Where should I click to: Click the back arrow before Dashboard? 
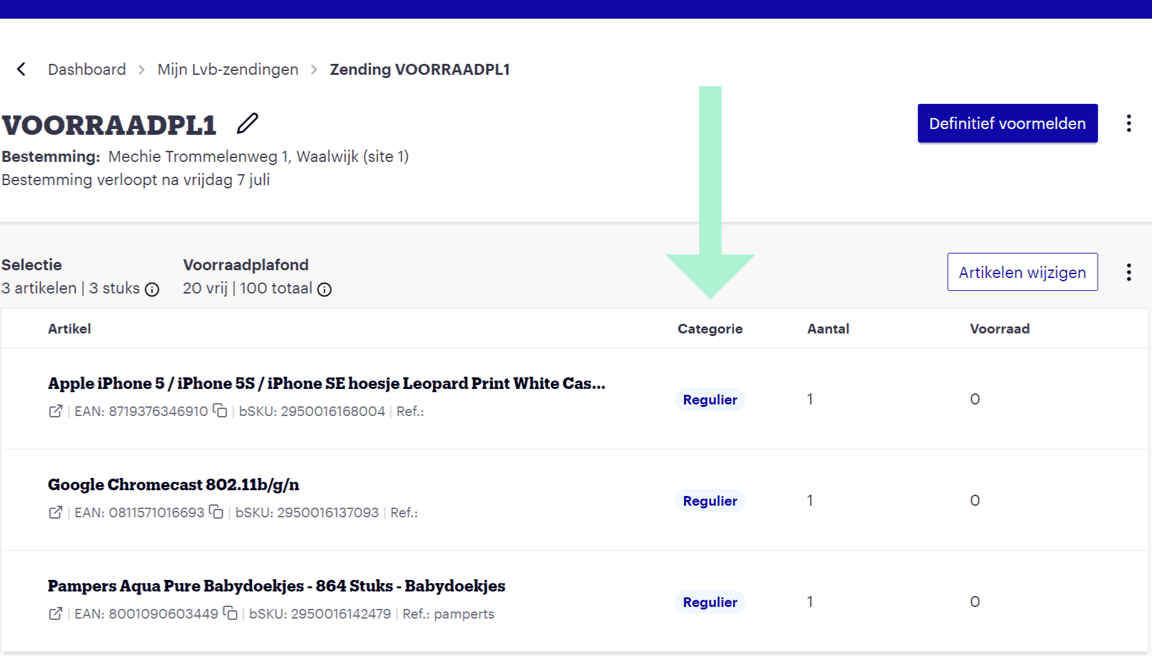tap(21, 69)
